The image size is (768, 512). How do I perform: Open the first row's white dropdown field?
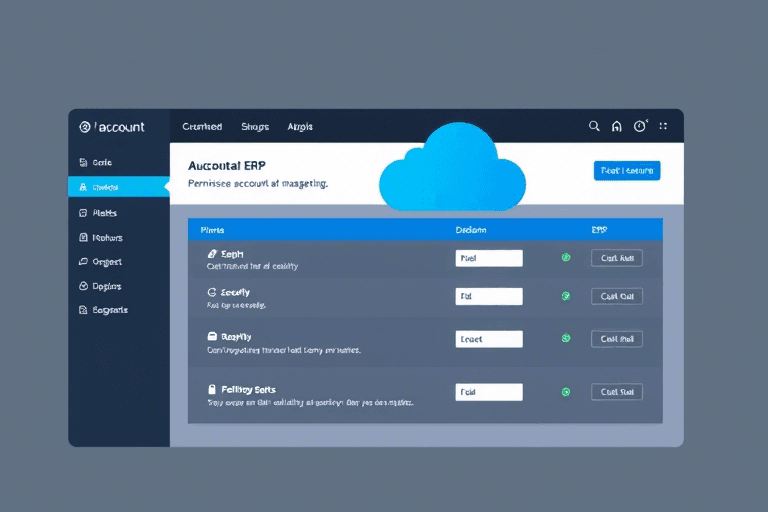489,258
